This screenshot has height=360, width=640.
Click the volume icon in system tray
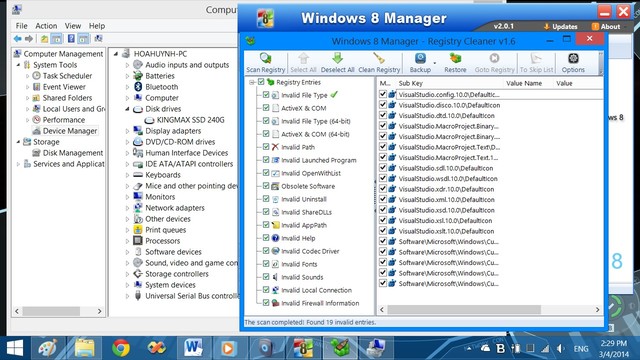560,349
